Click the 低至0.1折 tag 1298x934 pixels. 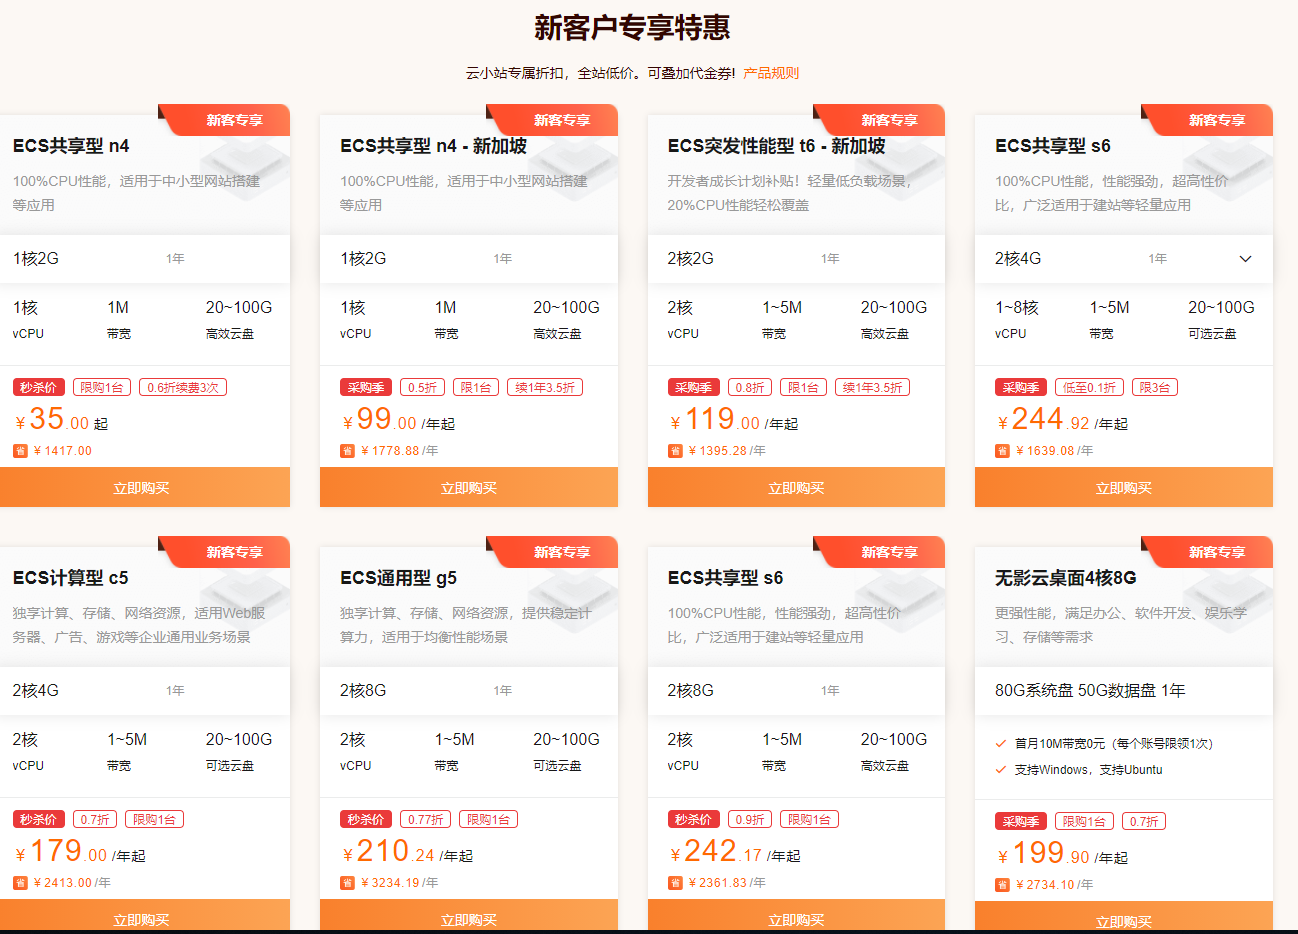(x=1089, y=387)
